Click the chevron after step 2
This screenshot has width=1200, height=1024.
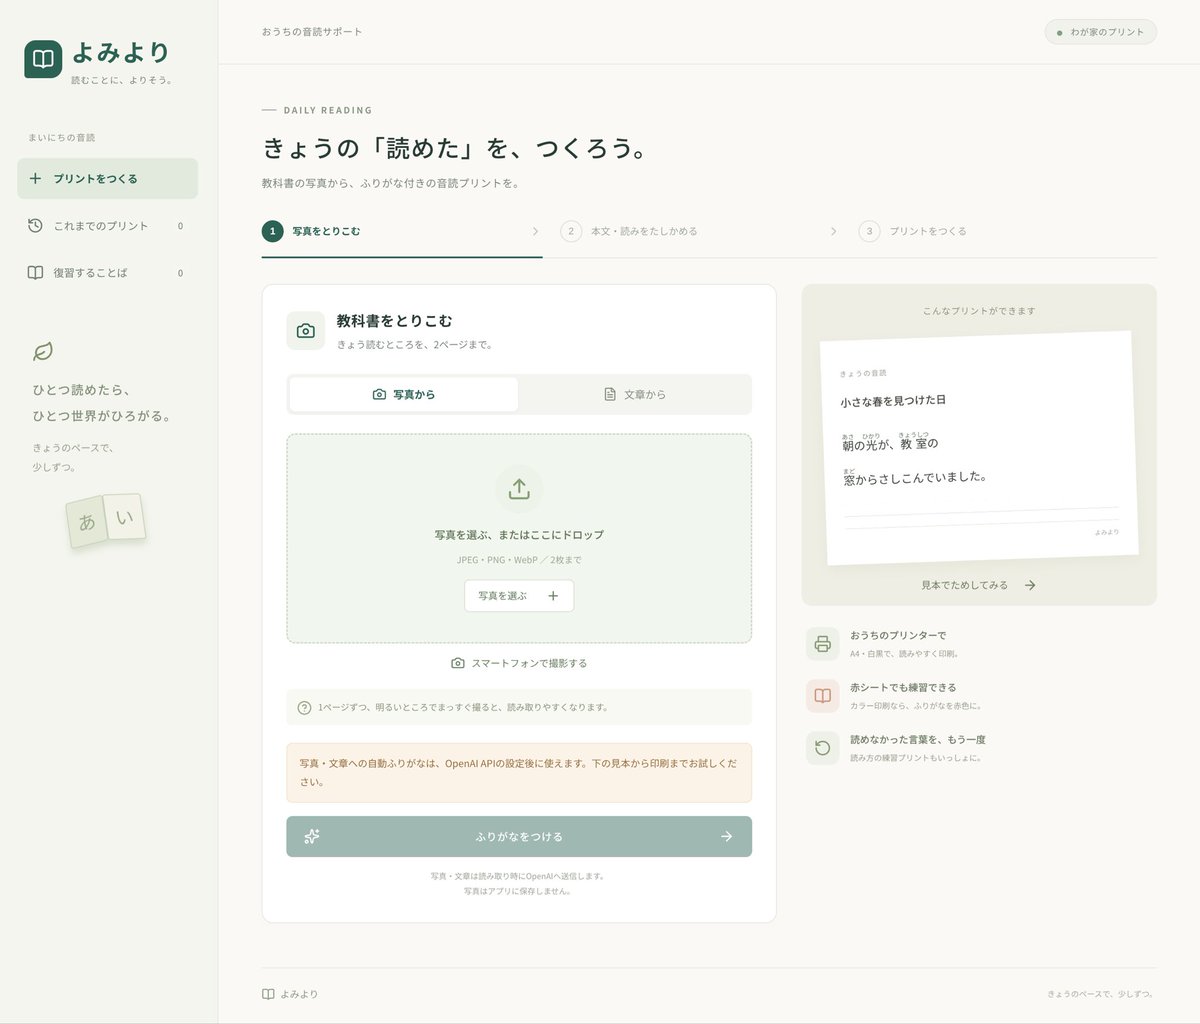click(x=833, y=232)
